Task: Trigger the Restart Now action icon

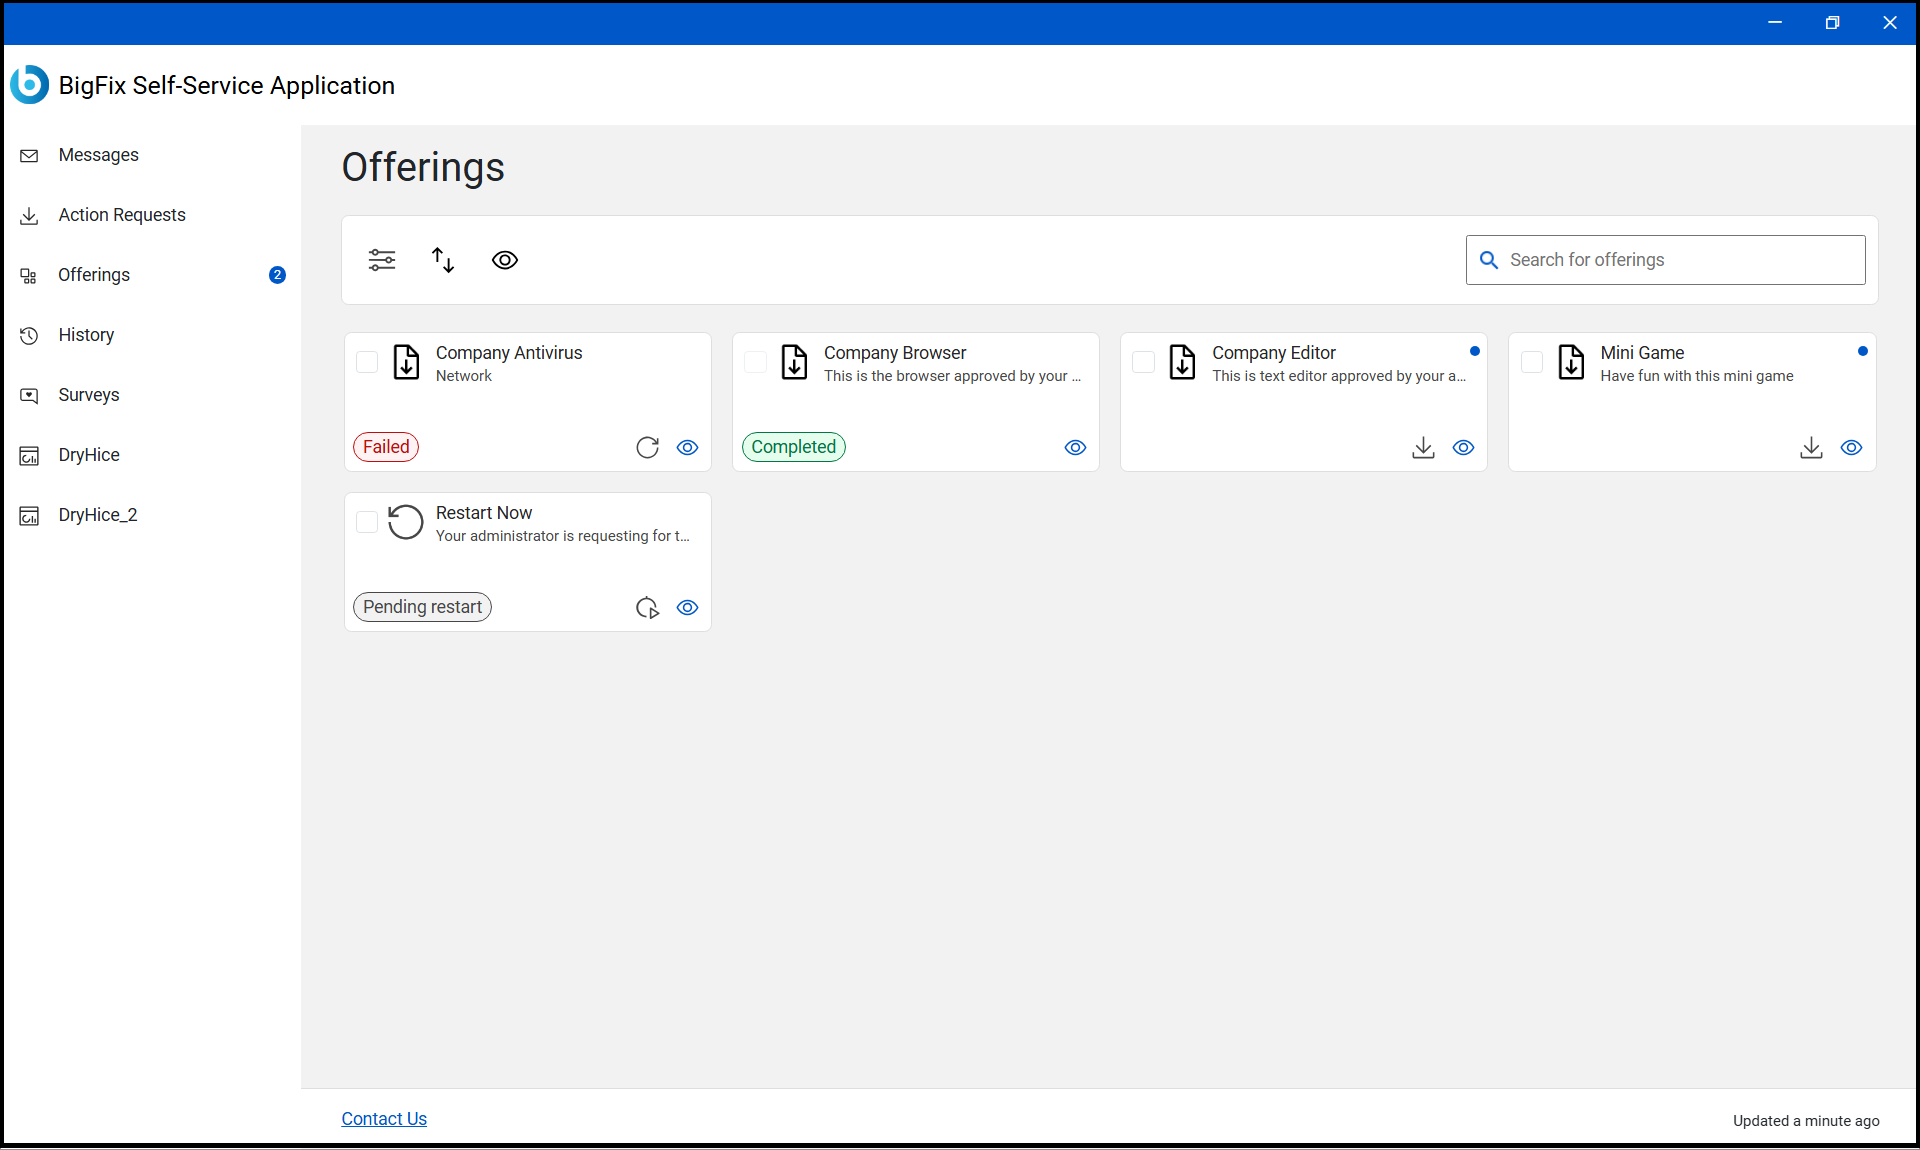Action: pos(647,607)
